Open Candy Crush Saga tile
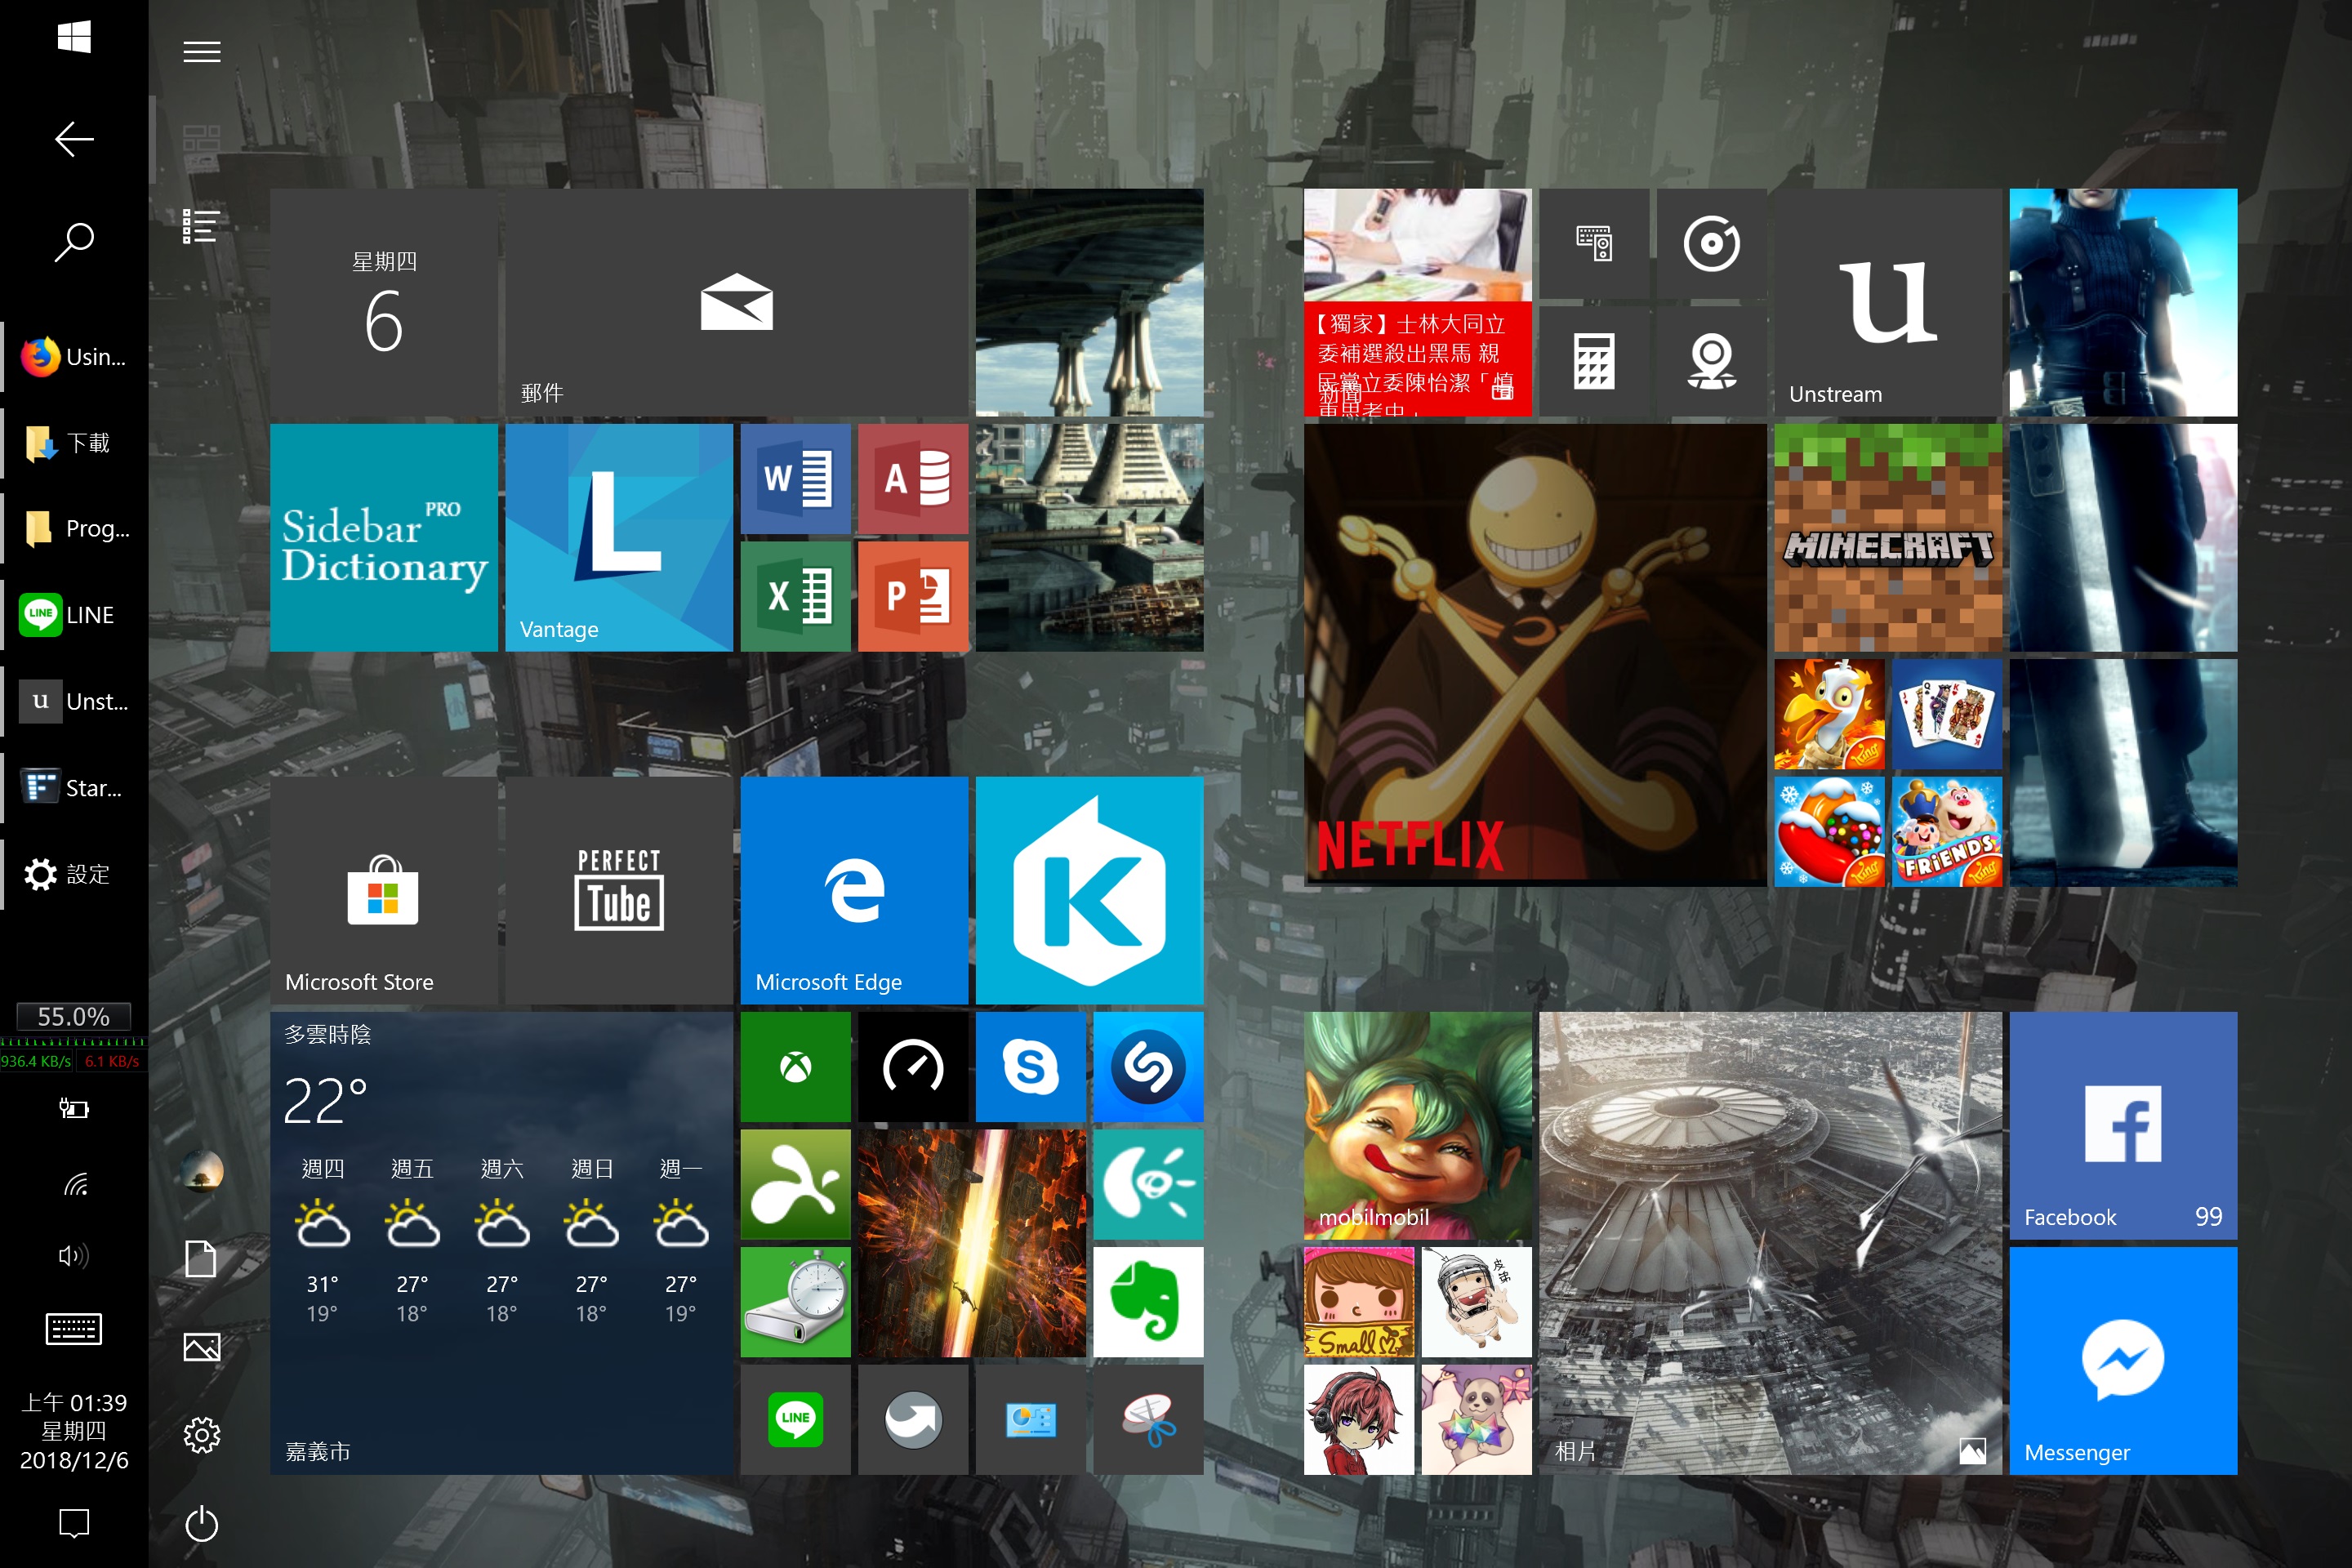Screen dimensions: 2352x1568 [x=1829, y=832]
